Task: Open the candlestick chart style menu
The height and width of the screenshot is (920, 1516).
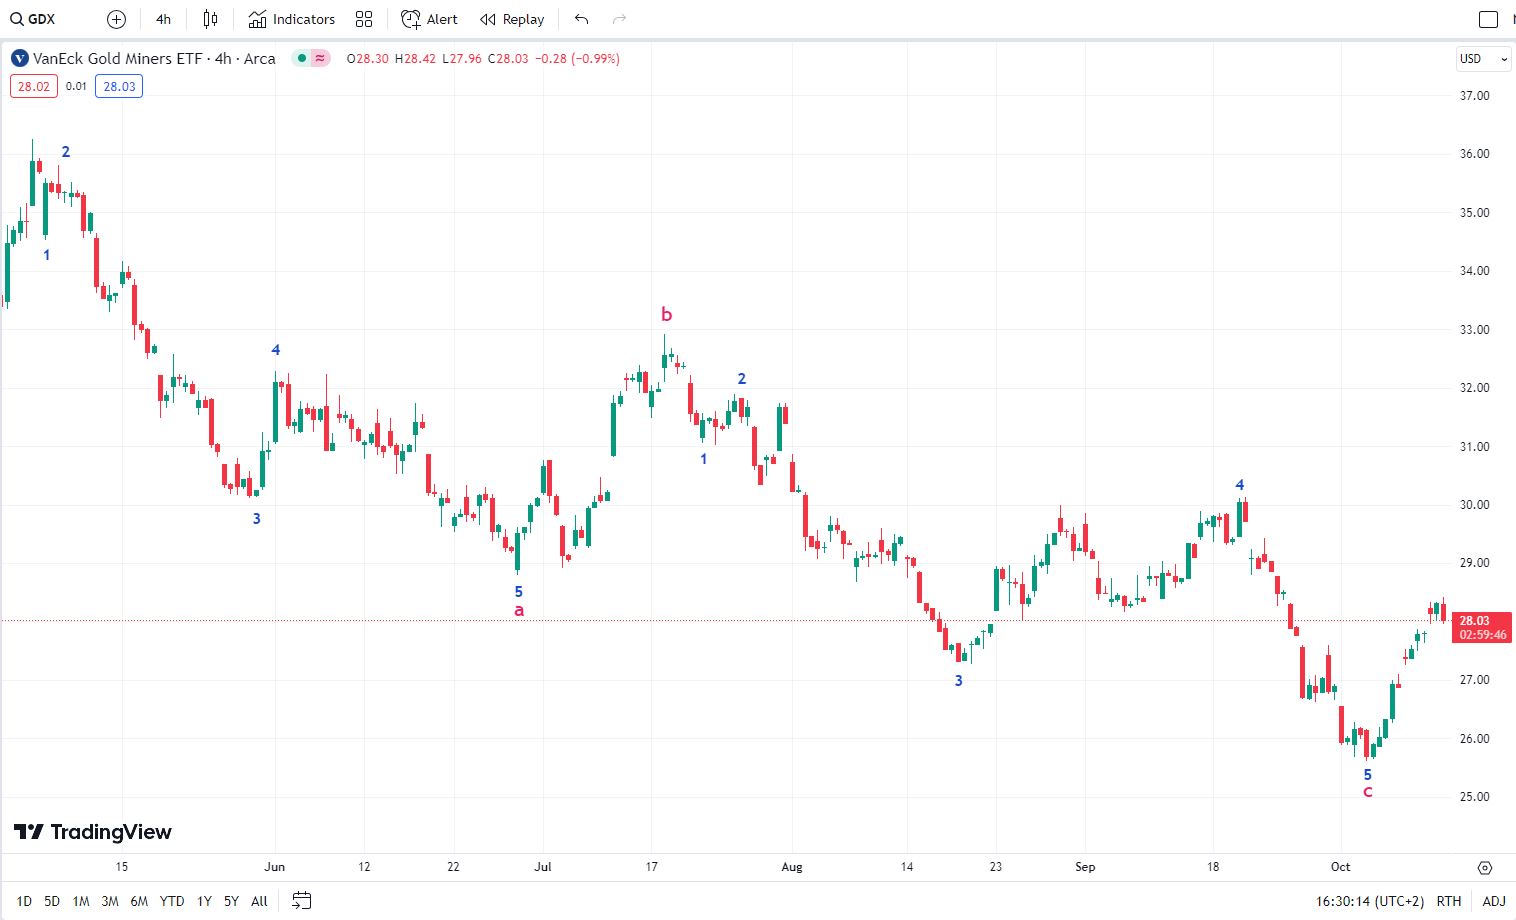Action: (210, 19)
